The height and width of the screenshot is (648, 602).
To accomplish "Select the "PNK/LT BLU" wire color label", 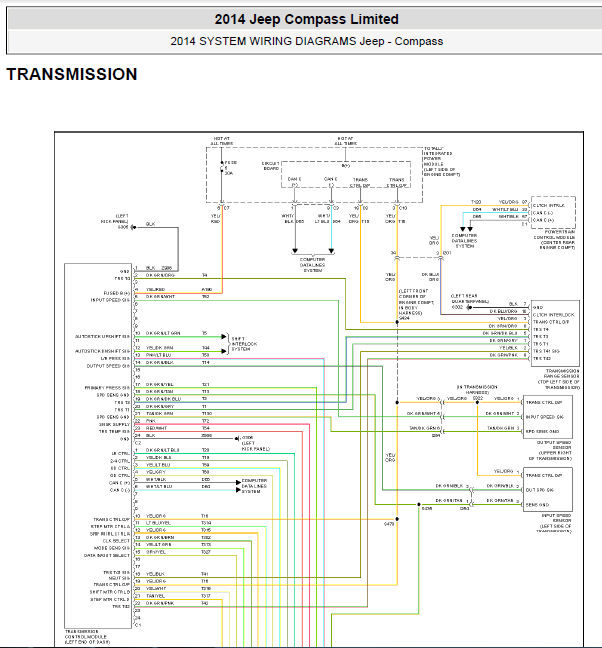I will [x=158, y=355].
